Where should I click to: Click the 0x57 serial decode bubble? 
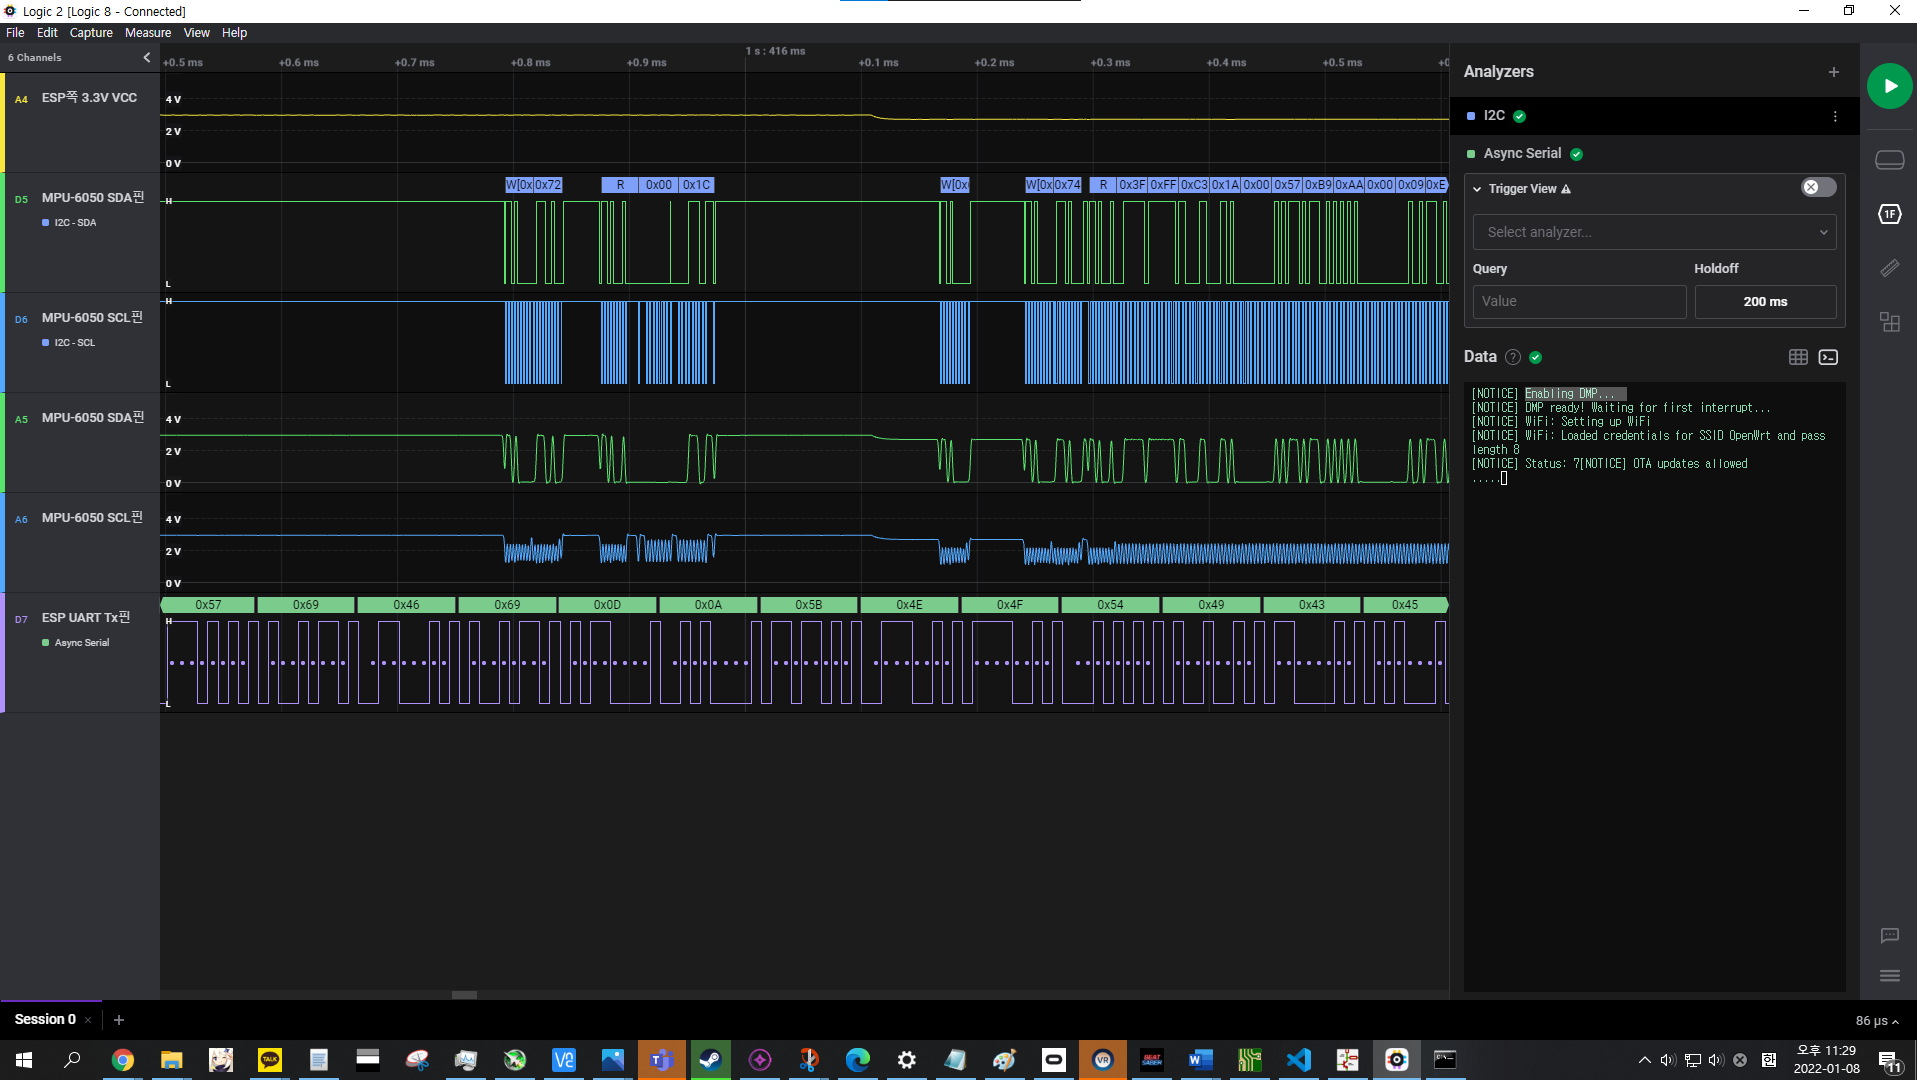pos(208,605)
